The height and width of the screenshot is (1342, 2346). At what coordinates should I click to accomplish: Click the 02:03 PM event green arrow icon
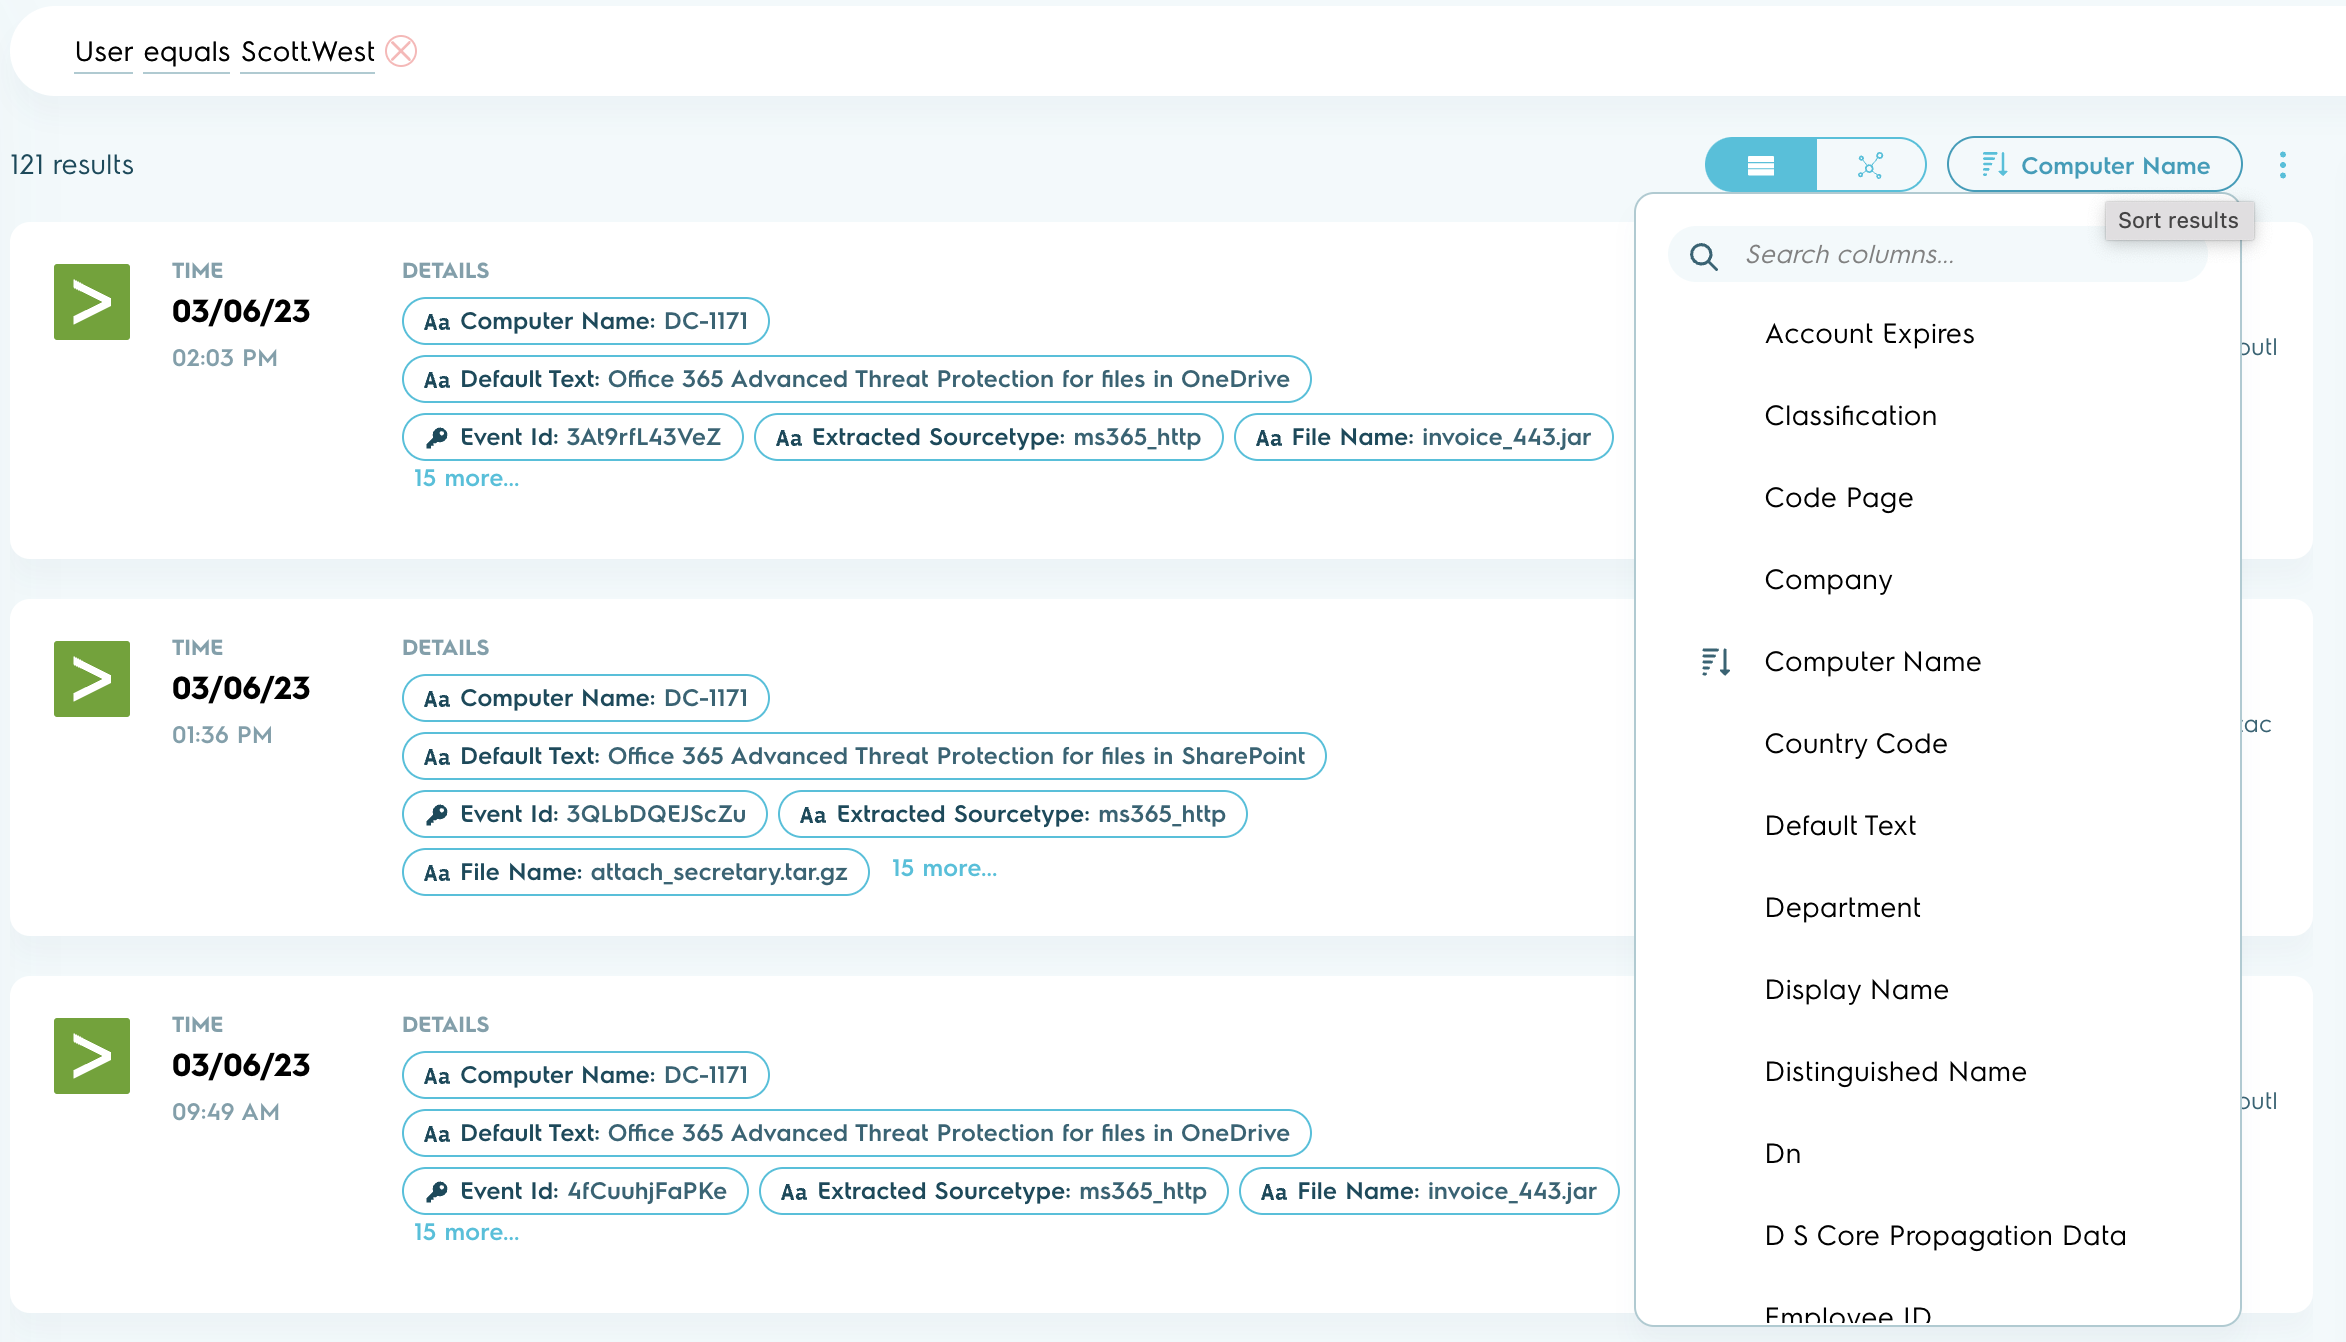coord(92,302)
